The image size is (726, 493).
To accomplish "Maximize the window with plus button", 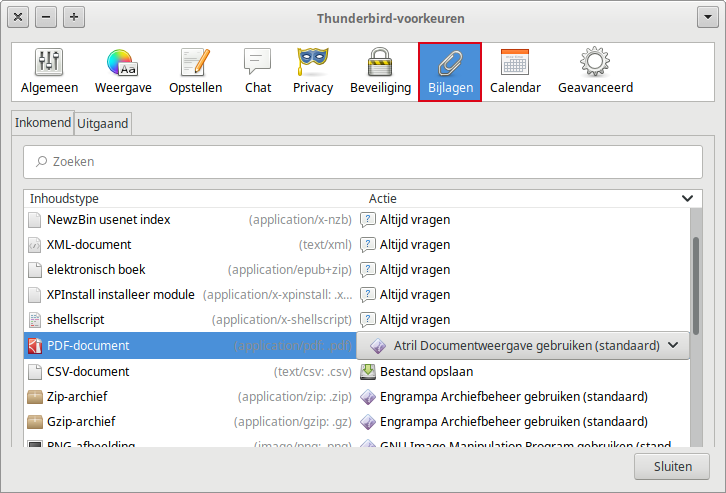I will tap(74, 18).
